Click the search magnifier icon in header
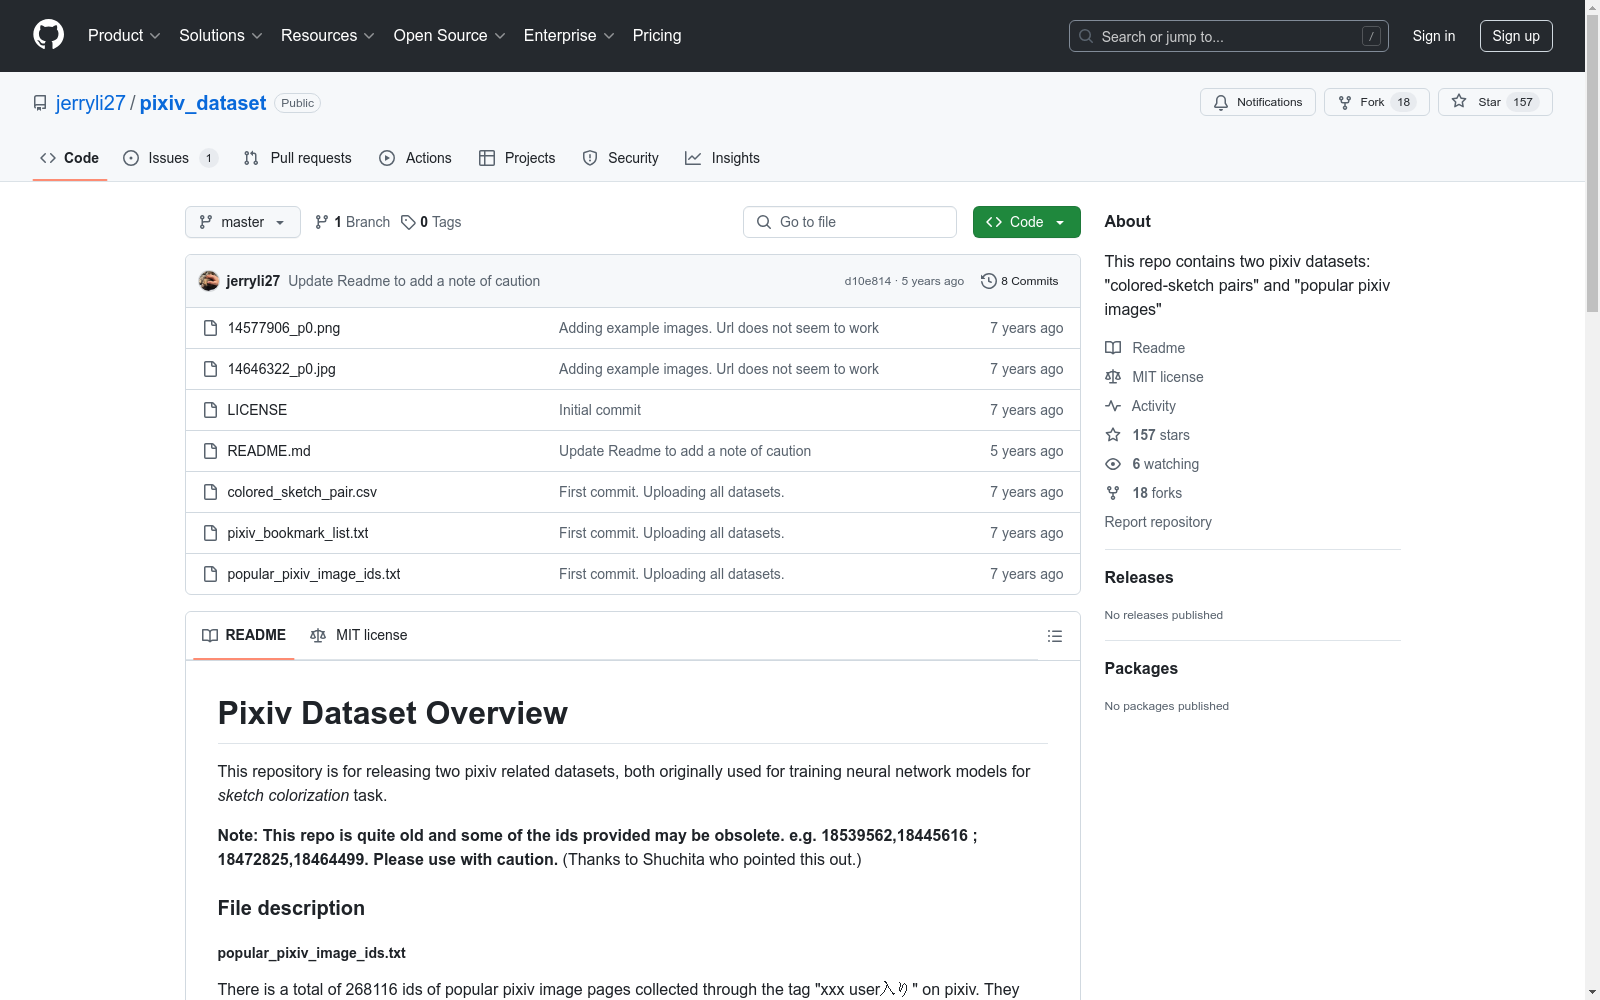This screenshot has height=1000, width=1600. tap(1086, 36)
